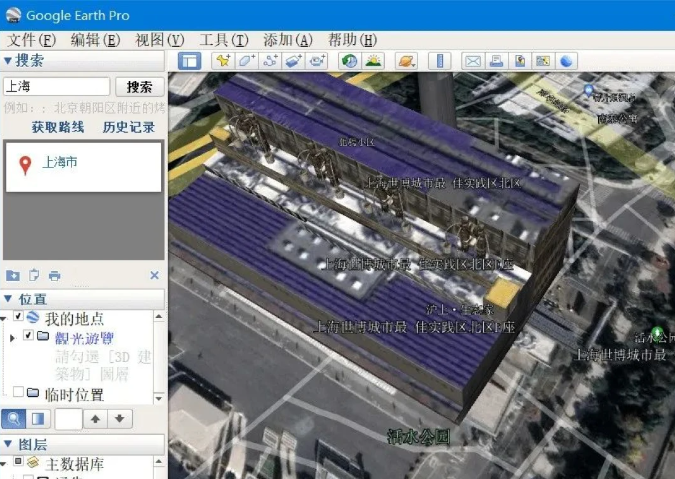Record a tour with the camera icon

pyautogui.click(x=317, y=61)
